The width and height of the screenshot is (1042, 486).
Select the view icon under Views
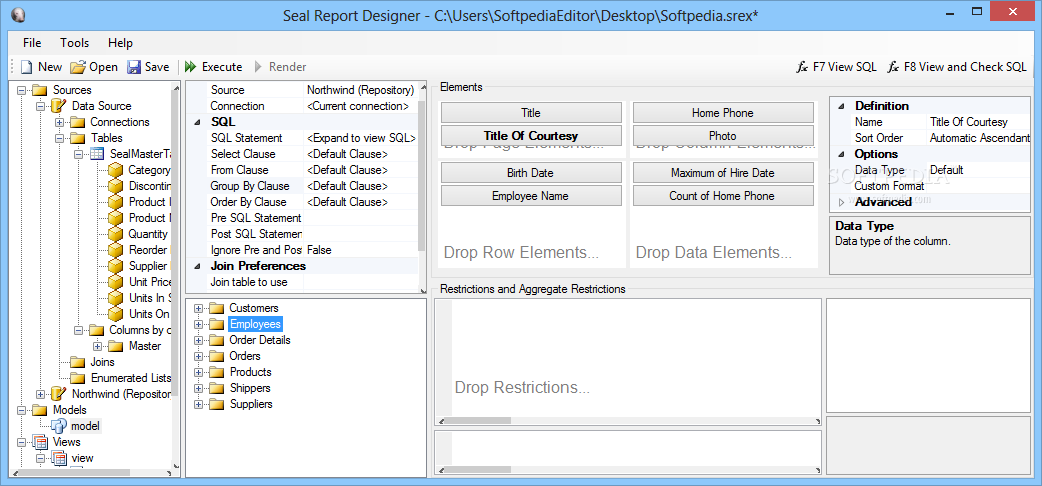[59, 457]
